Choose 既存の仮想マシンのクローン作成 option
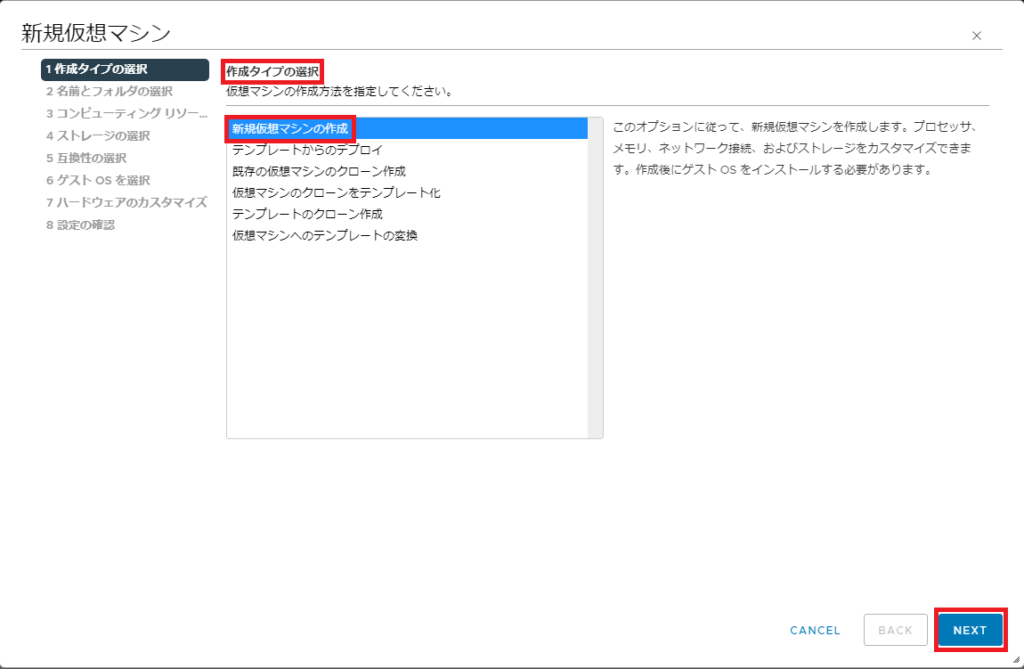This screenshot has width=1024, height=669. pos(407,171)
